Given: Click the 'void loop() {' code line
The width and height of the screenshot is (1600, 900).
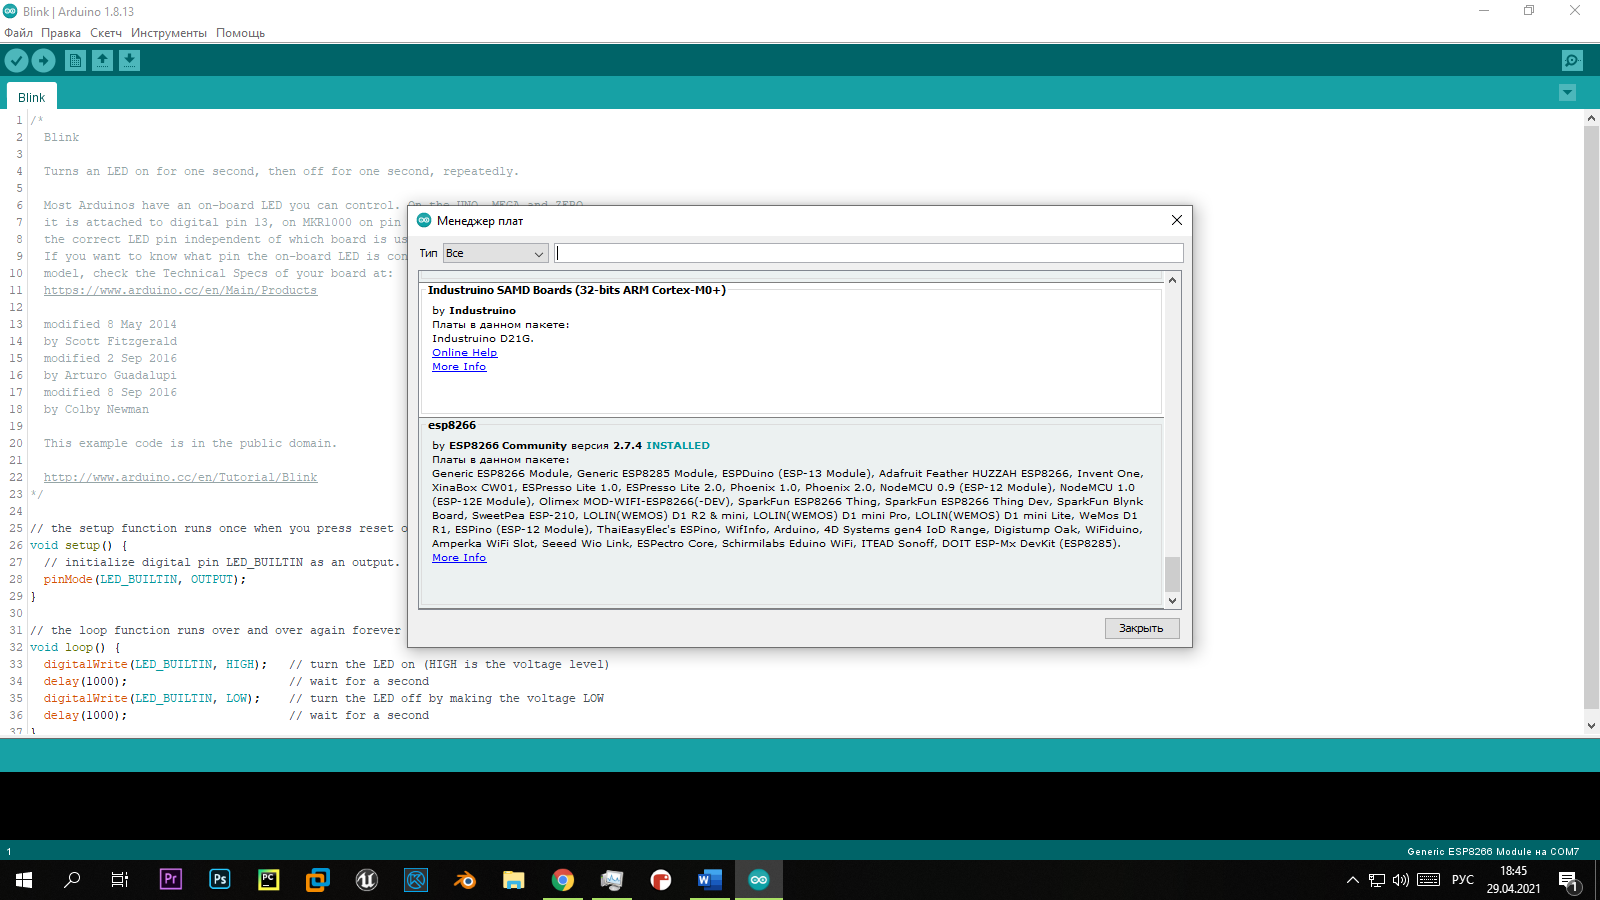Looking at the screenshot, I should point(75,647).
